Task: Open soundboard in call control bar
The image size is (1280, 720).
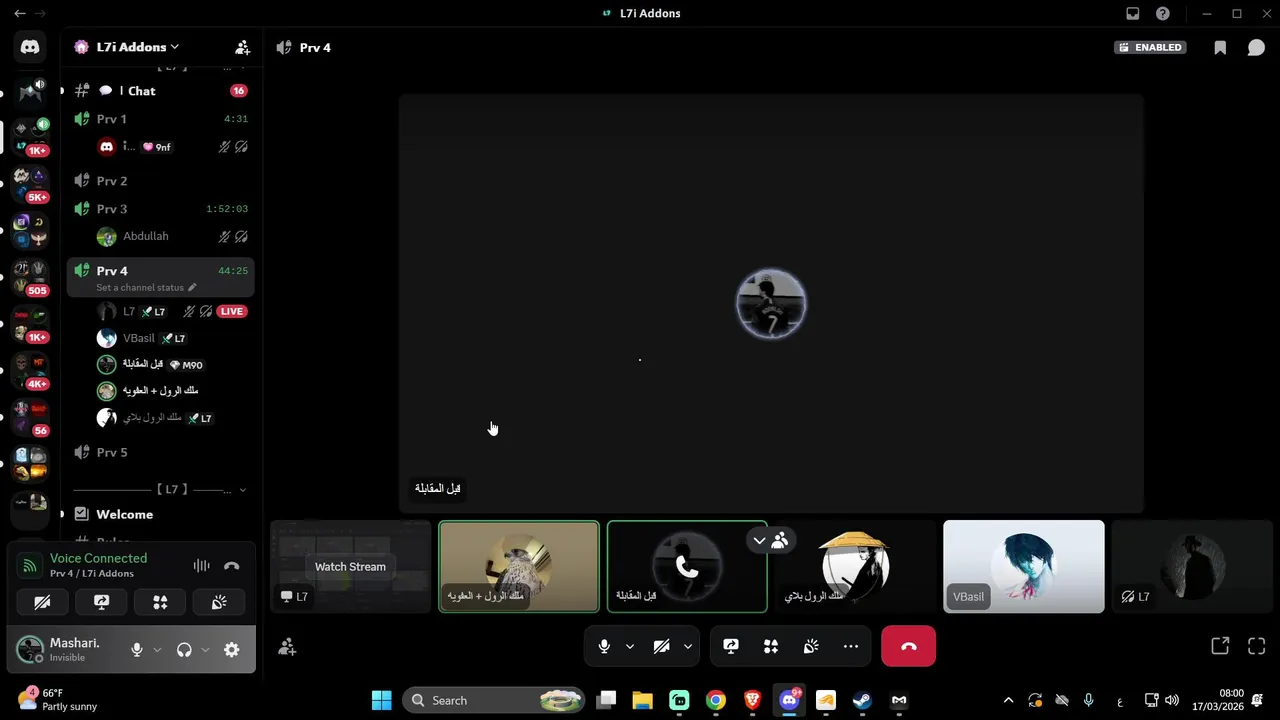Action: pos(811,646)
